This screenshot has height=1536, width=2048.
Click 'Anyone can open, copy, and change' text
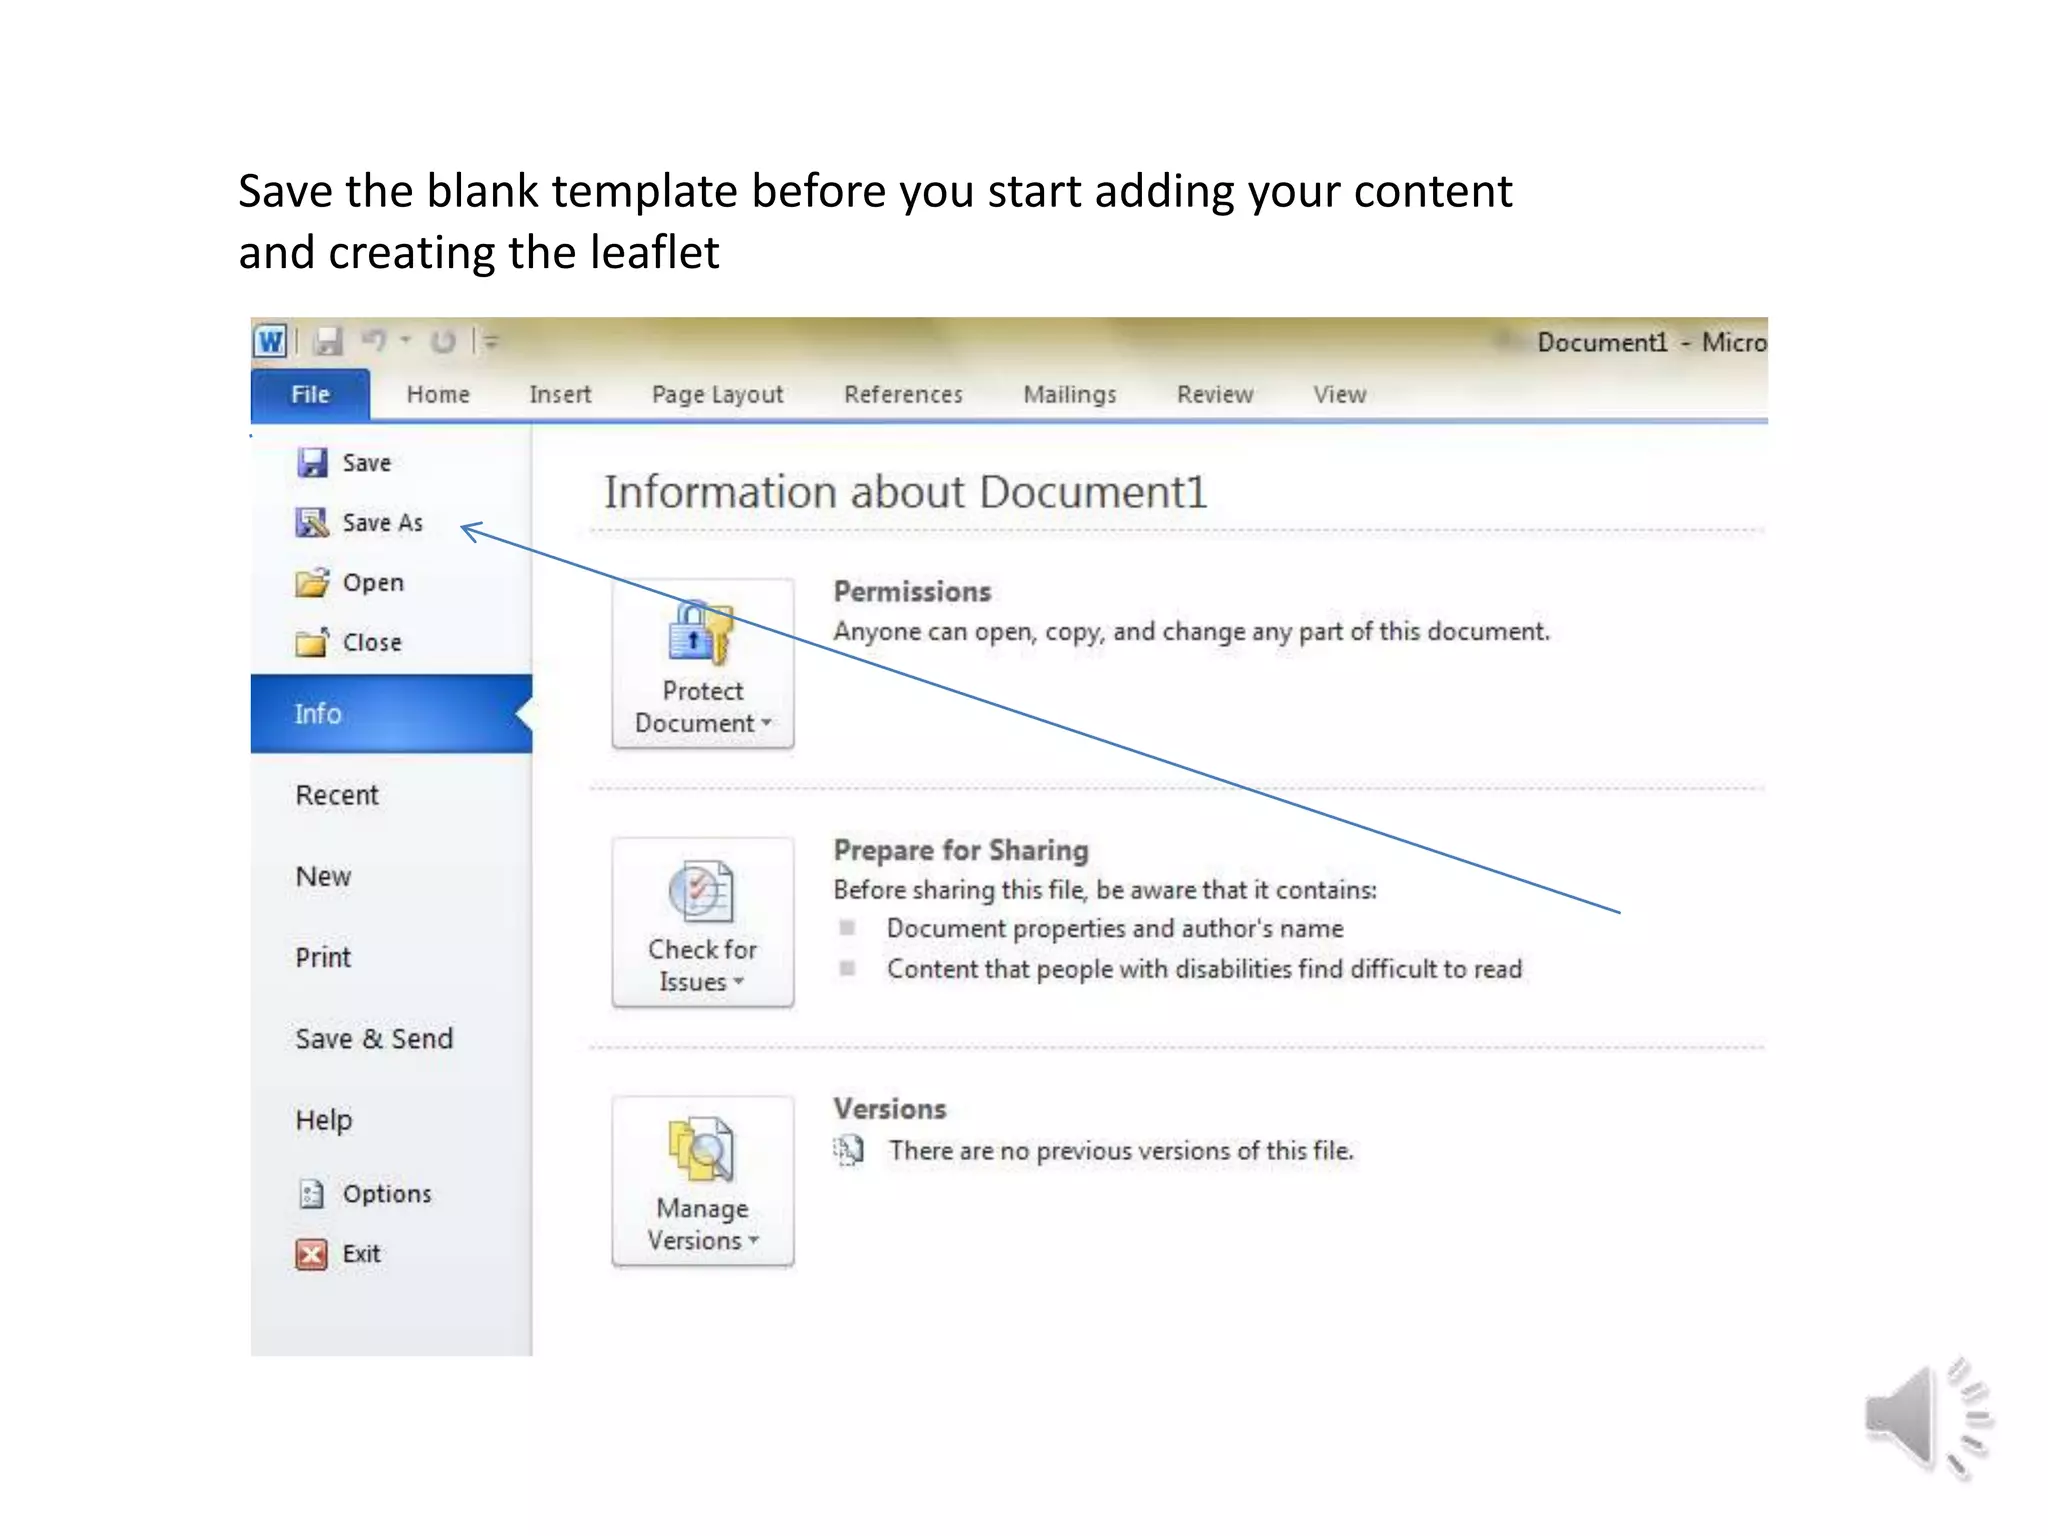tap(1191, 632)
